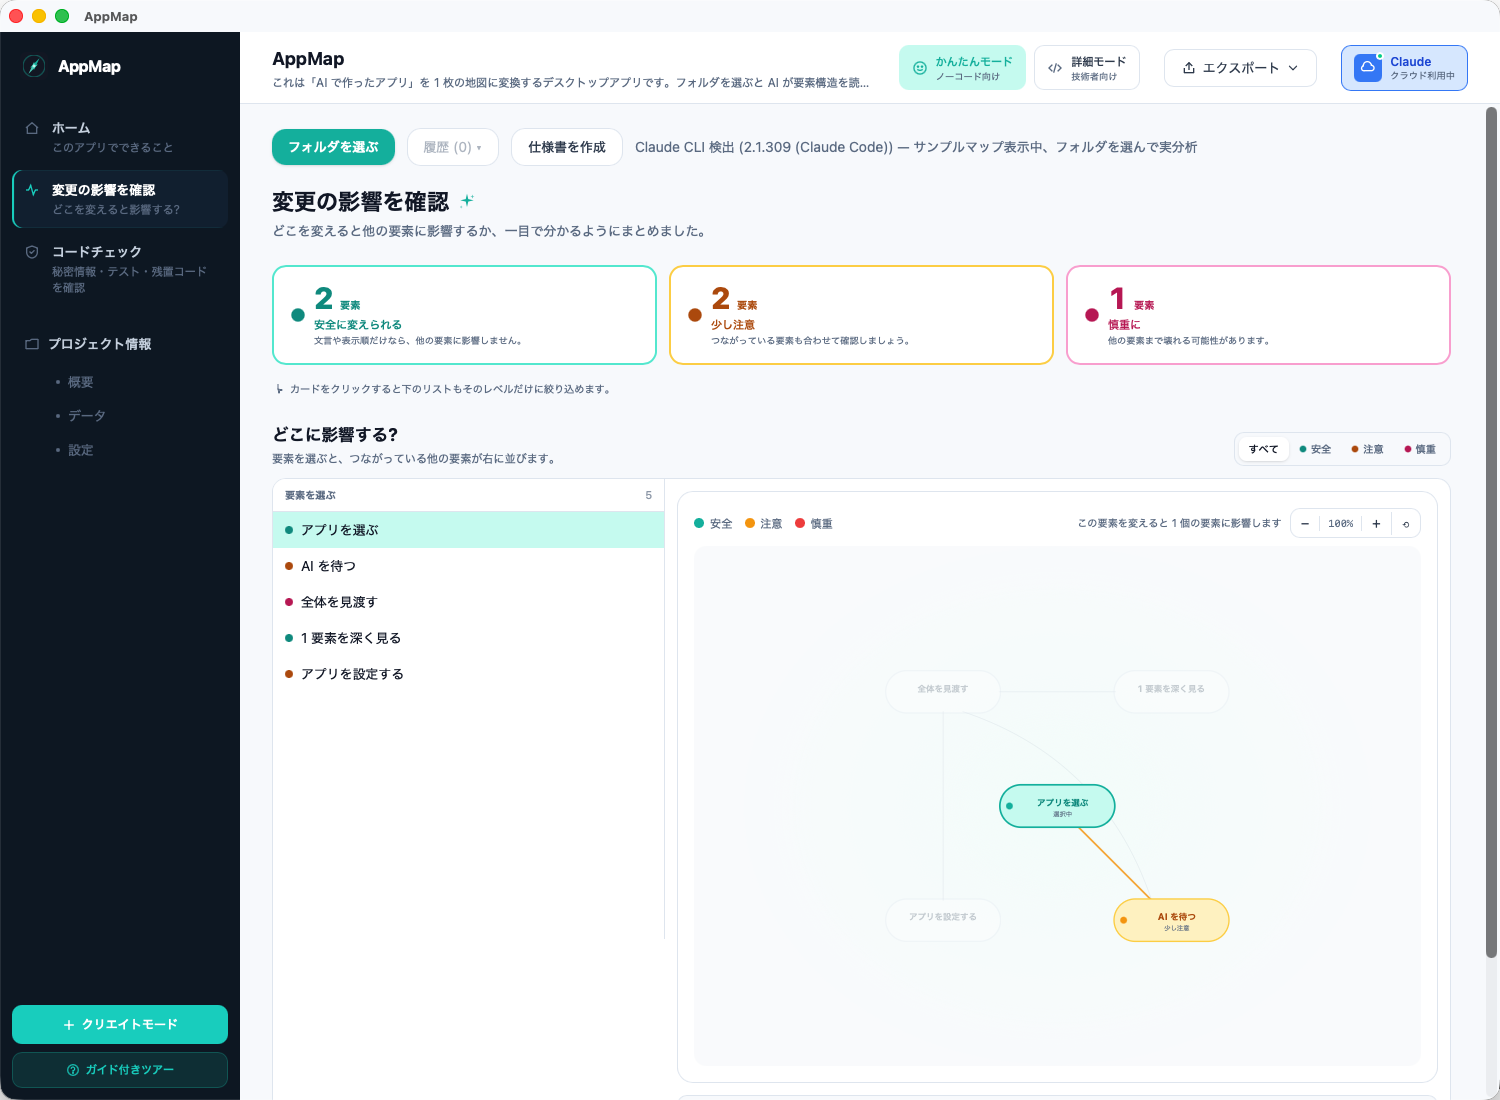This screenshot has width=1500, height=1100.
Task: Select the 少し注意 summary card
Action: point(861,315)
